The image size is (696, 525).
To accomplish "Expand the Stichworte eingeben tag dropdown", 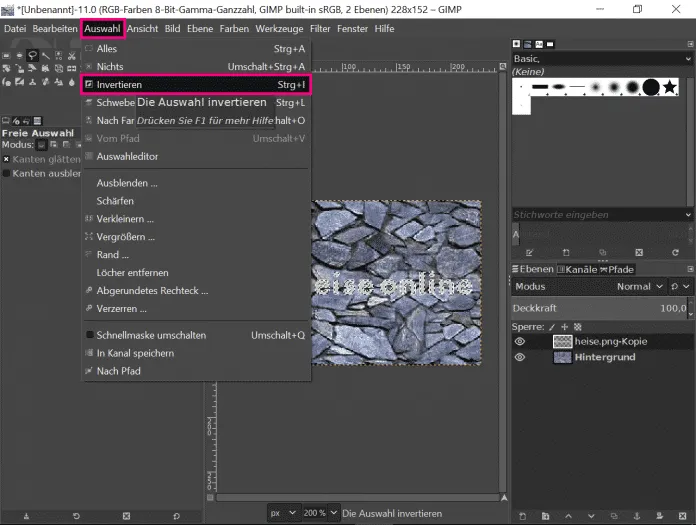I will tap(687, 215).
